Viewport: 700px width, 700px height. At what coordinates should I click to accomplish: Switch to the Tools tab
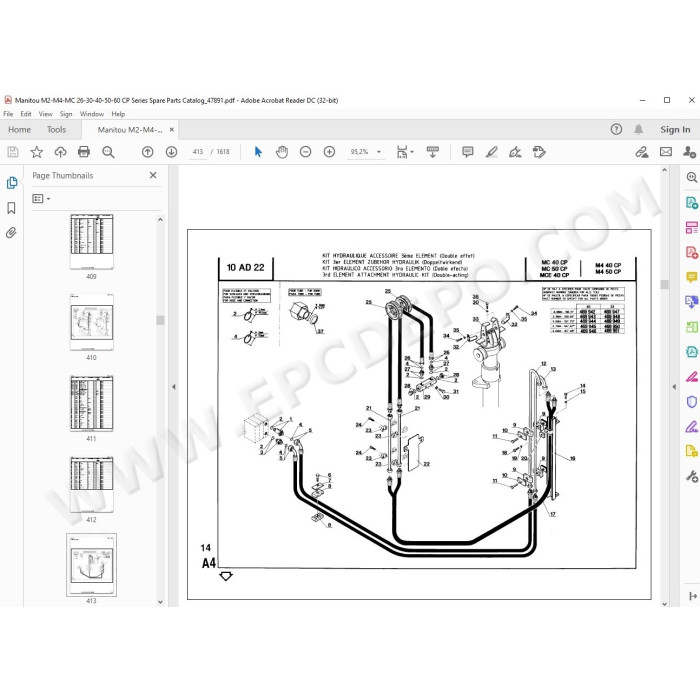click(56, 130)
